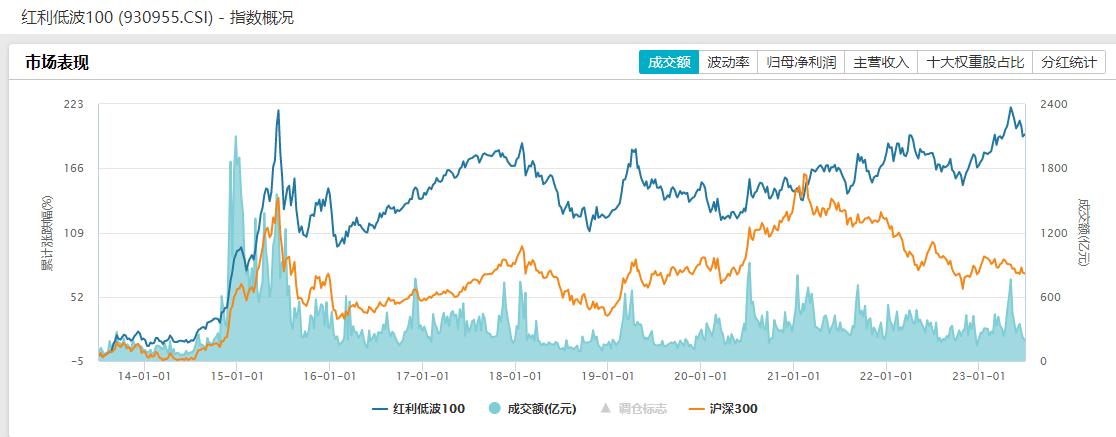
Task: Click the 223 value on the left axis
Action: tap(73, 104)
